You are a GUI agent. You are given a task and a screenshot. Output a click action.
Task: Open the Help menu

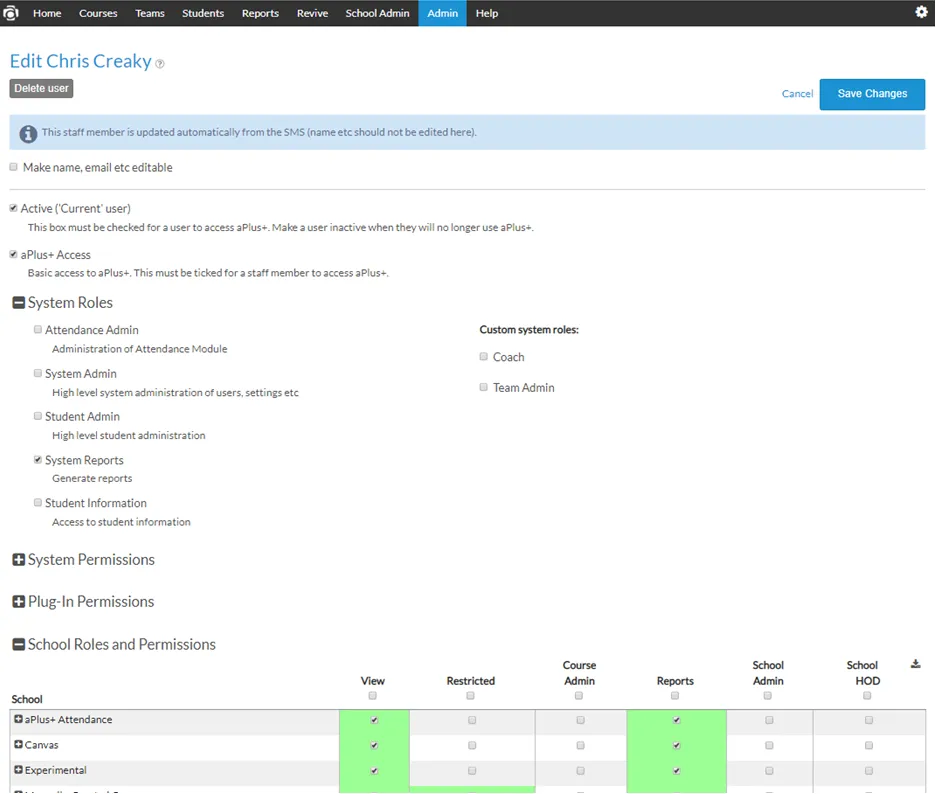487,13
